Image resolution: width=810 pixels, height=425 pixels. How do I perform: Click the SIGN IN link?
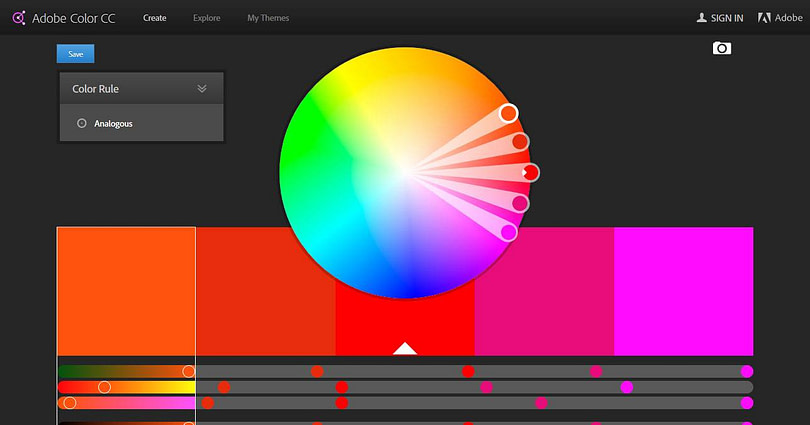coord(727,18)
